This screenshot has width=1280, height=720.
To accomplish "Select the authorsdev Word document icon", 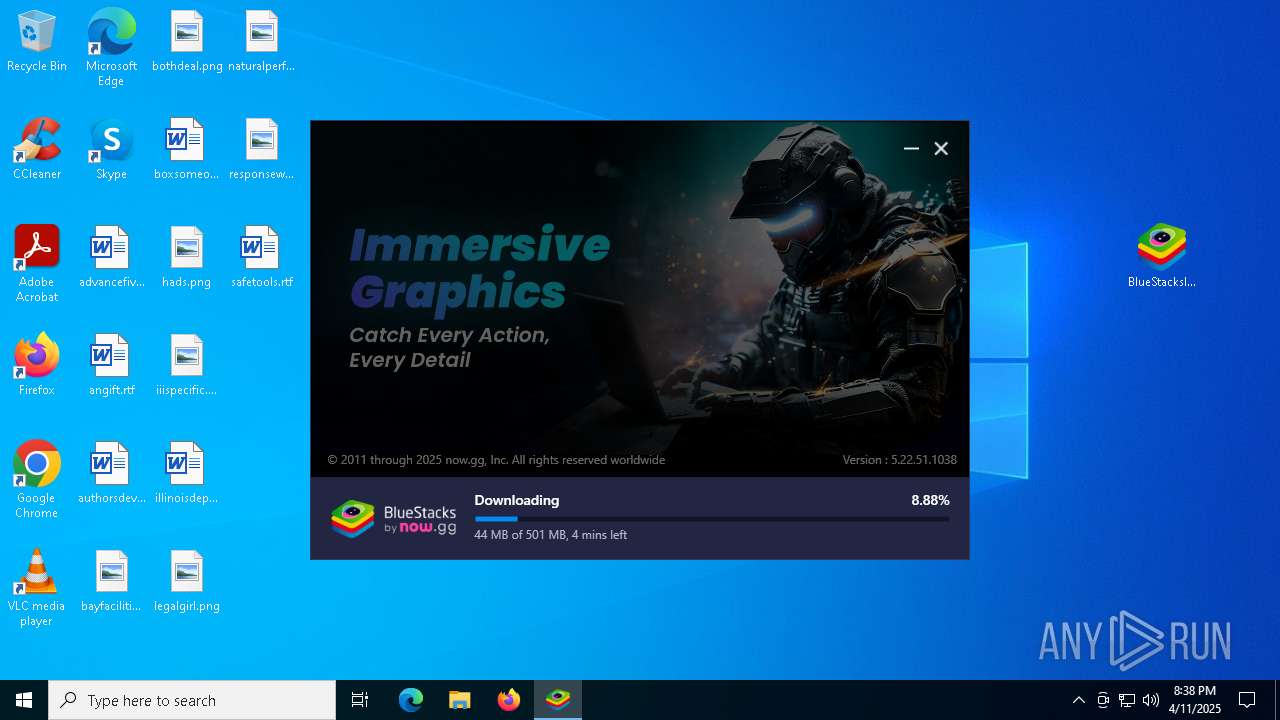I will (111, 473).
